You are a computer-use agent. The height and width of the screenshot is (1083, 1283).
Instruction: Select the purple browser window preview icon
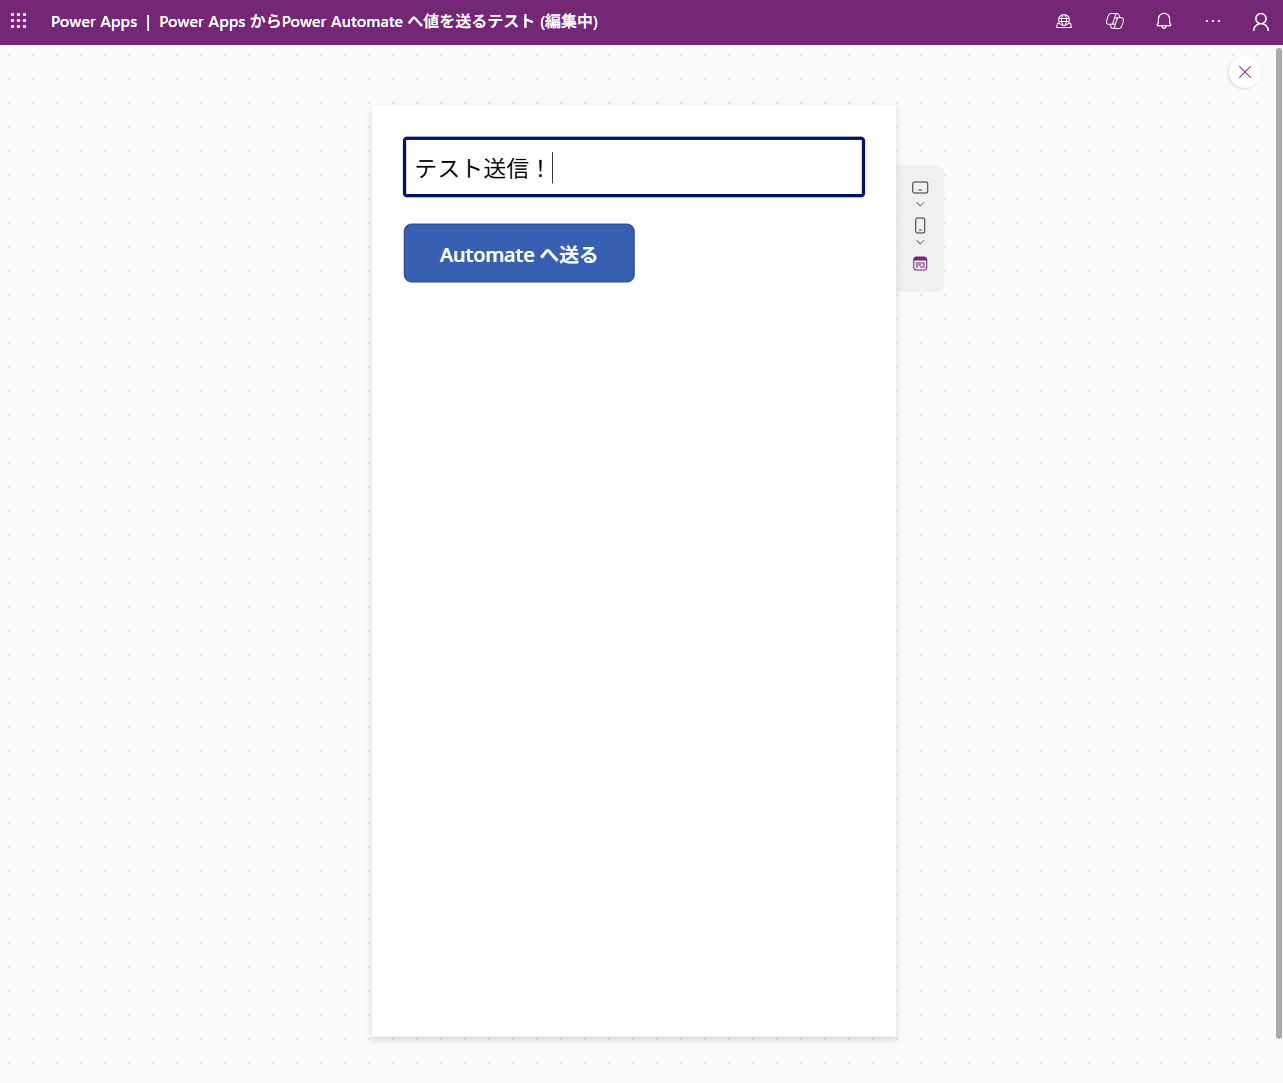[920, 264]
